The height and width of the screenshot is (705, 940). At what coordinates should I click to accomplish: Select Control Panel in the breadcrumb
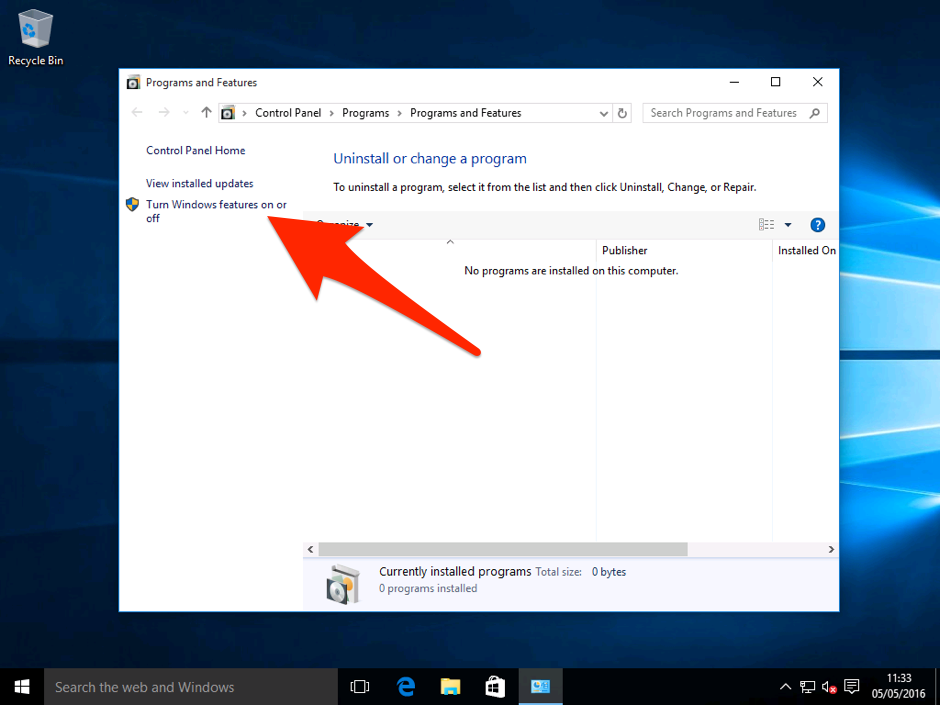[x=288, y=113]
